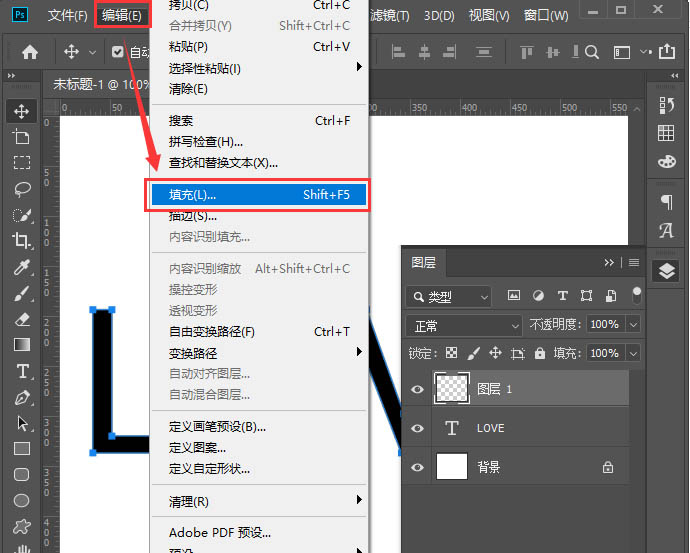Select the Rounded Rectangle tool
The width and height of the screenshot is (690, 553).
coord(22,474)
